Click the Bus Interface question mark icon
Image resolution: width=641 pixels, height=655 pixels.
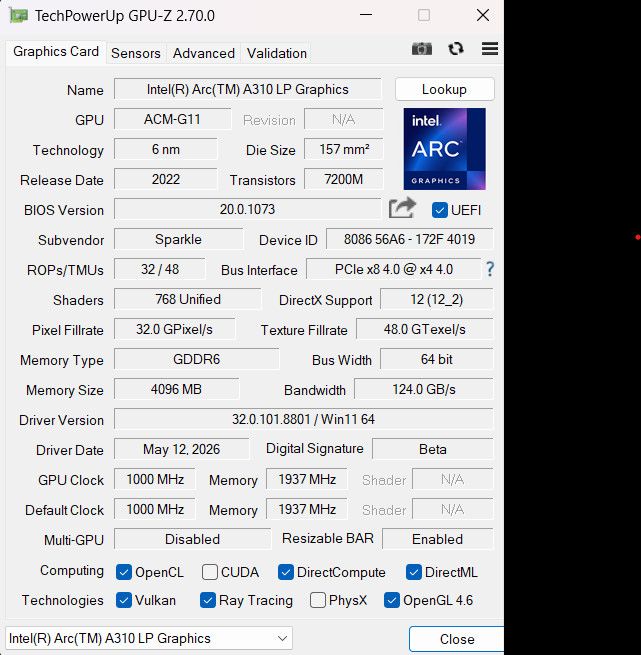(490, 269)
